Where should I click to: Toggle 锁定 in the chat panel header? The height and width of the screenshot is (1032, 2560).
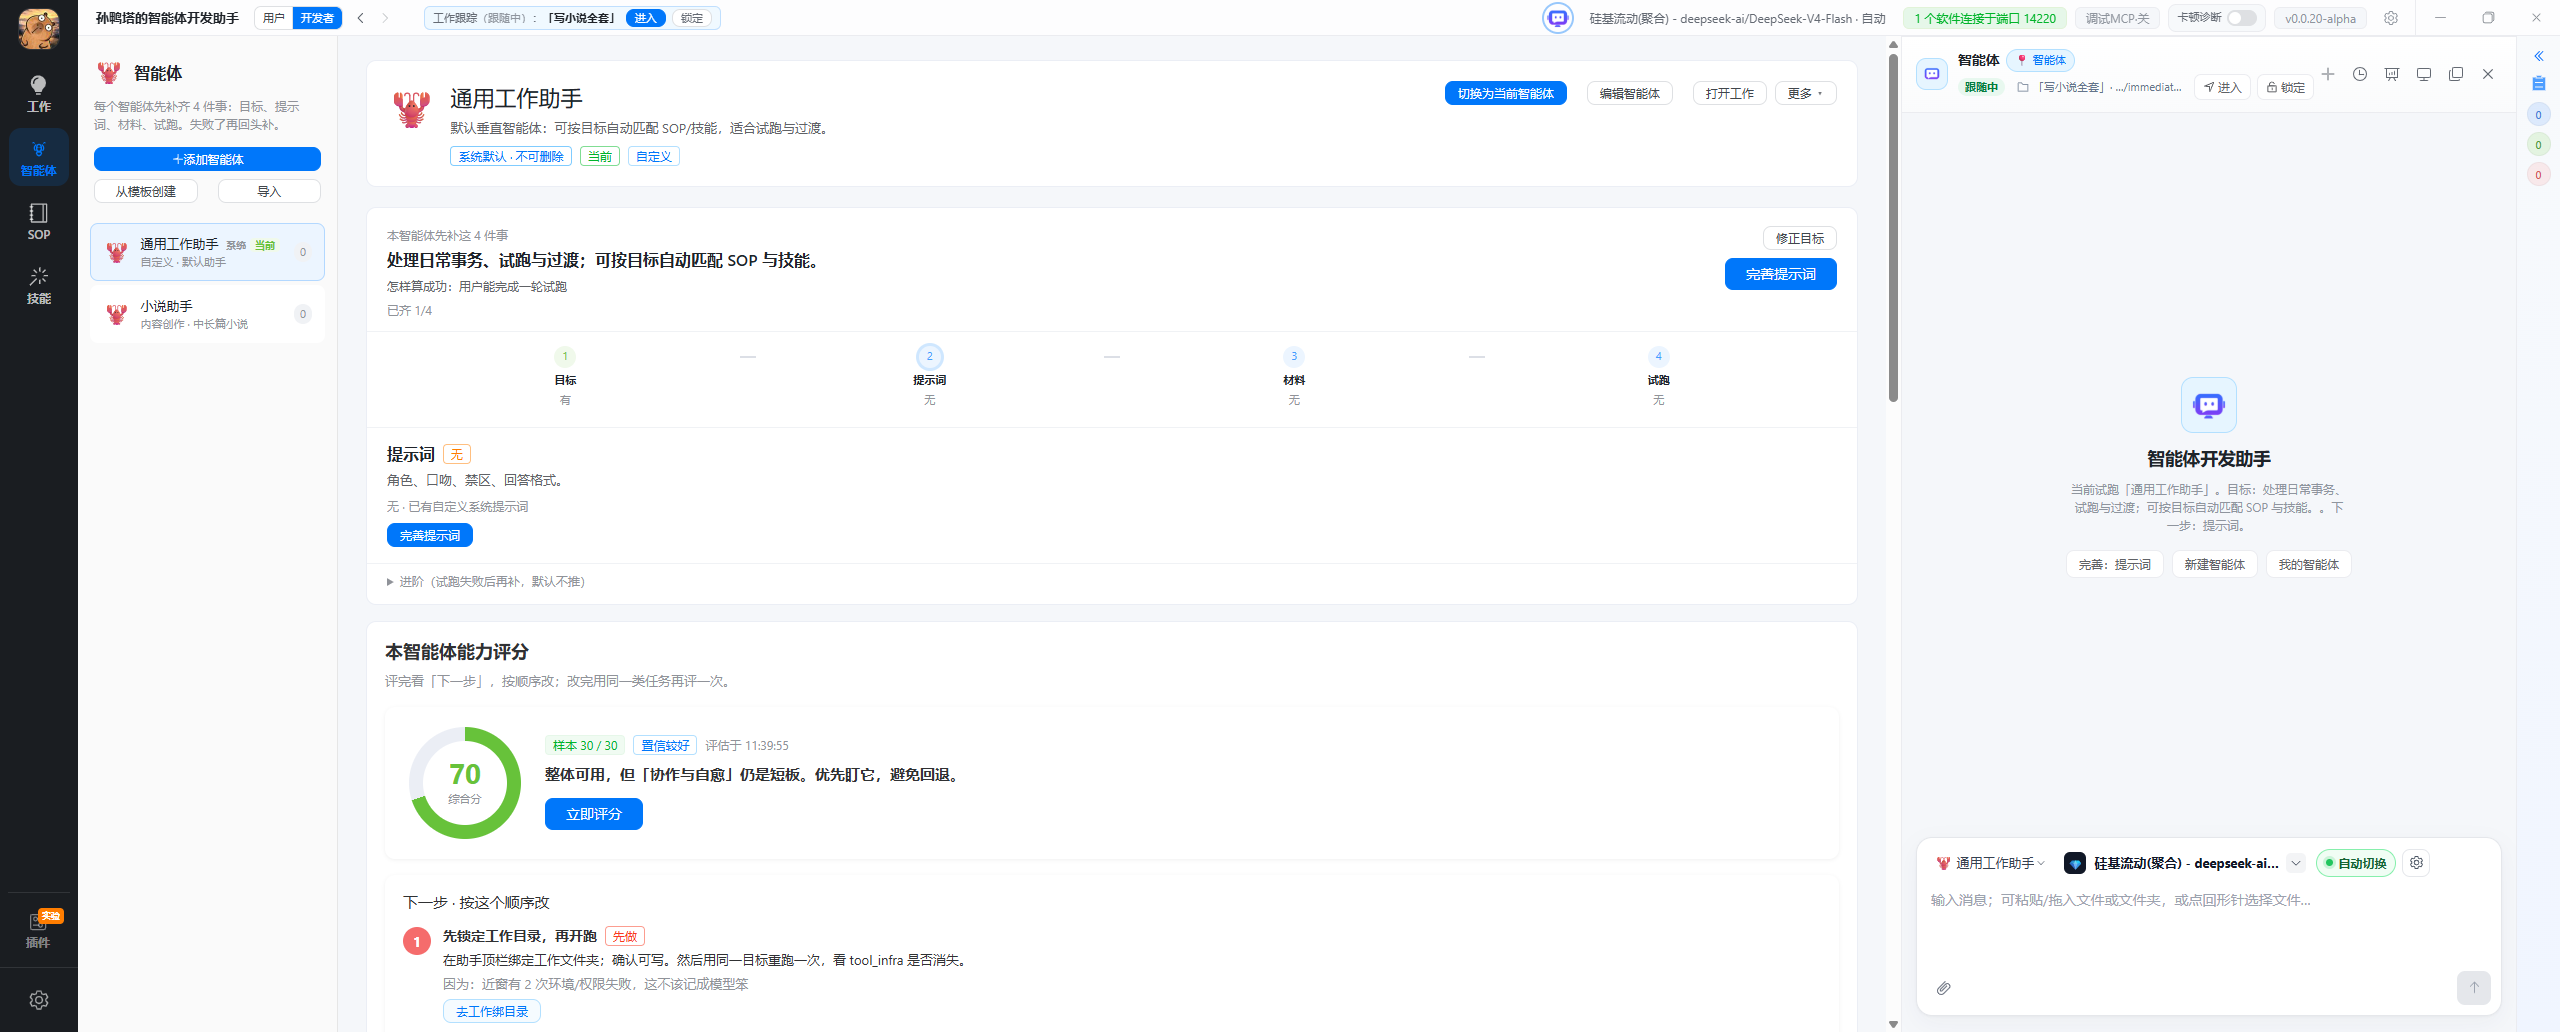[2285, 87]
